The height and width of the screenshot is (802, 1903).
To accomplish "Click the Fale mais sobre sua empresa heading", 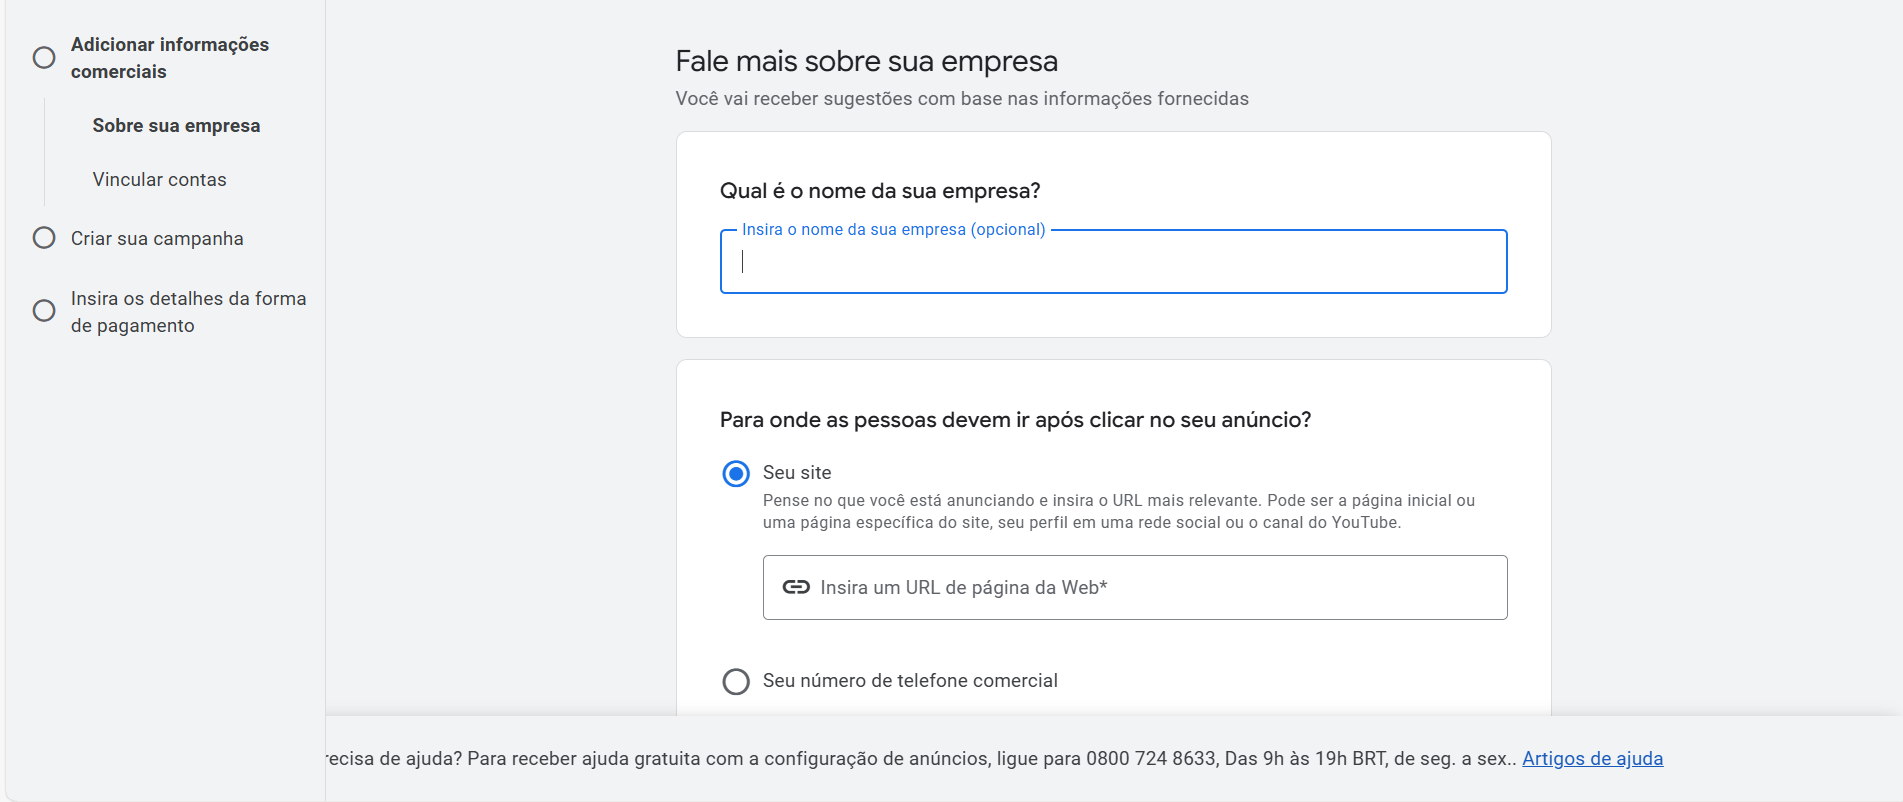I will [866, 61].
